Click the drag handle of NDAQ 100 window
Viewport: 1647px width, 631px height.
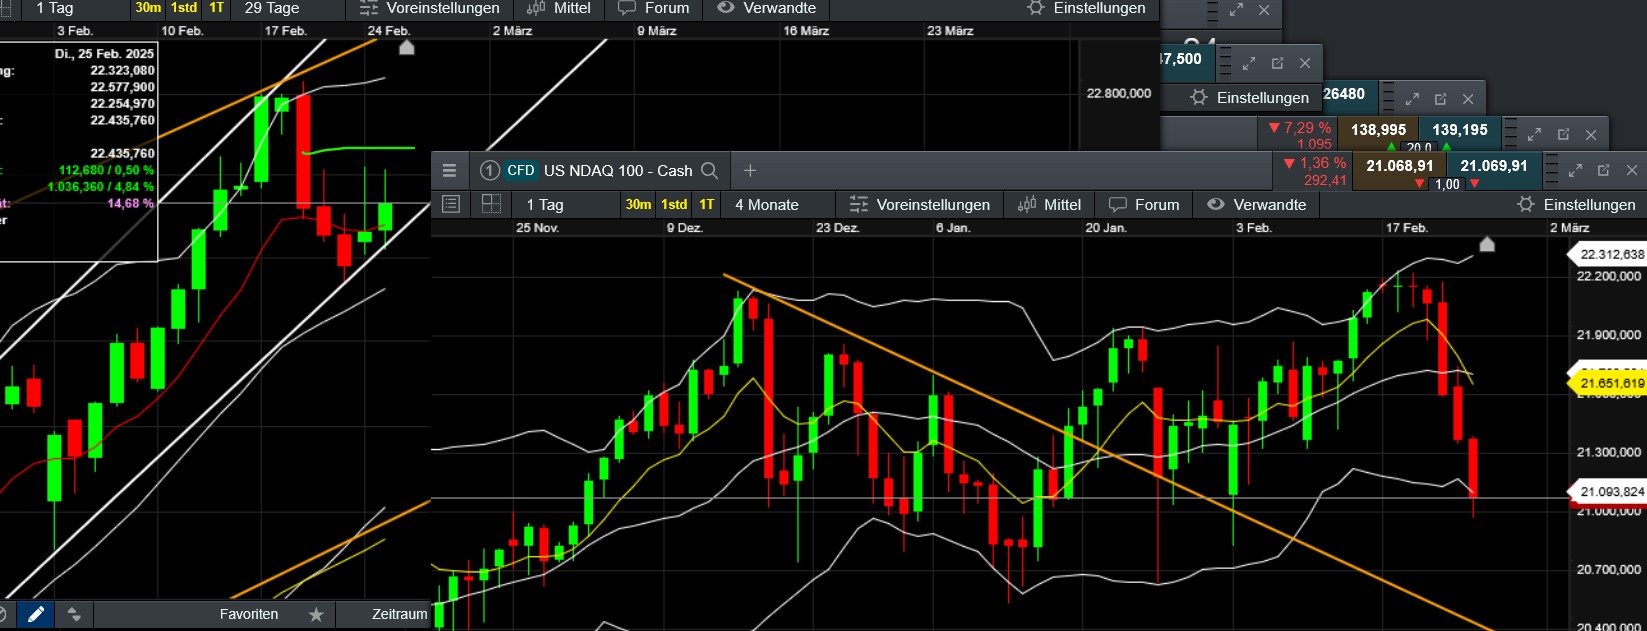1551,170
